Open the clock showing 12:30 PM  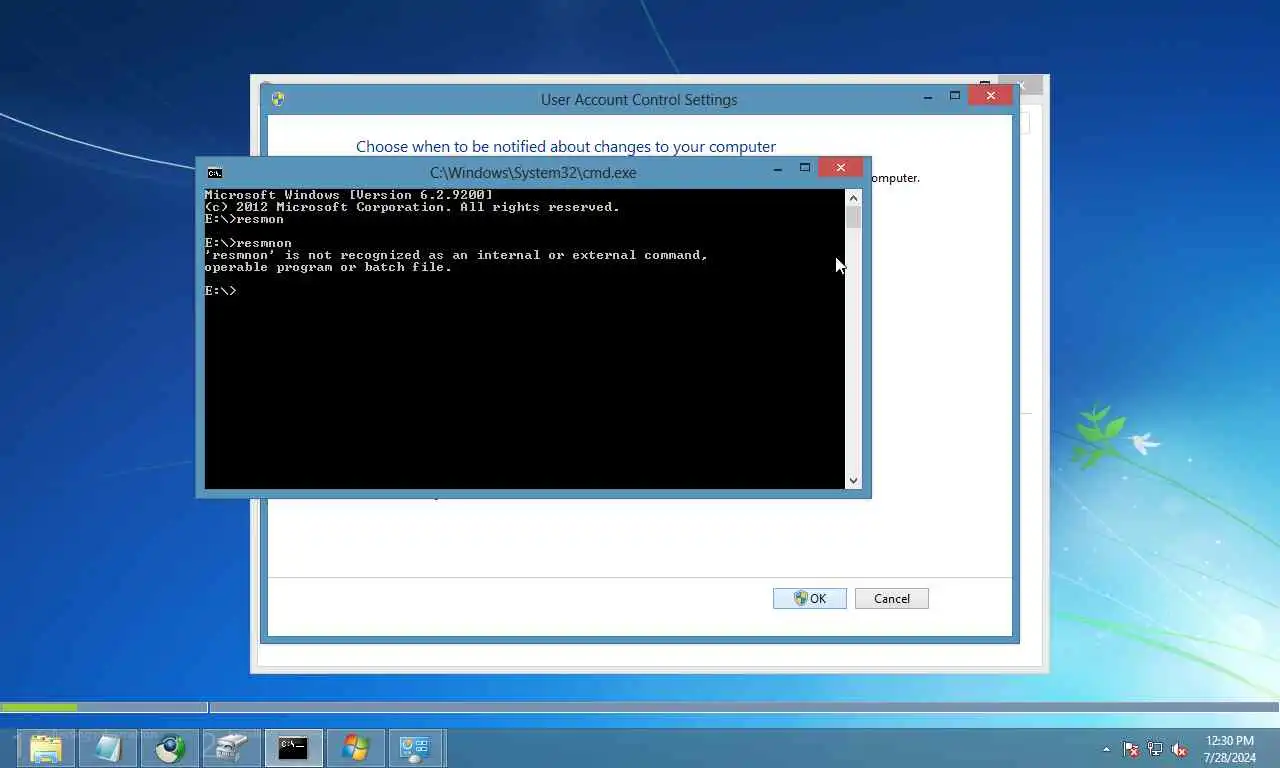[x=1230, y=741]
